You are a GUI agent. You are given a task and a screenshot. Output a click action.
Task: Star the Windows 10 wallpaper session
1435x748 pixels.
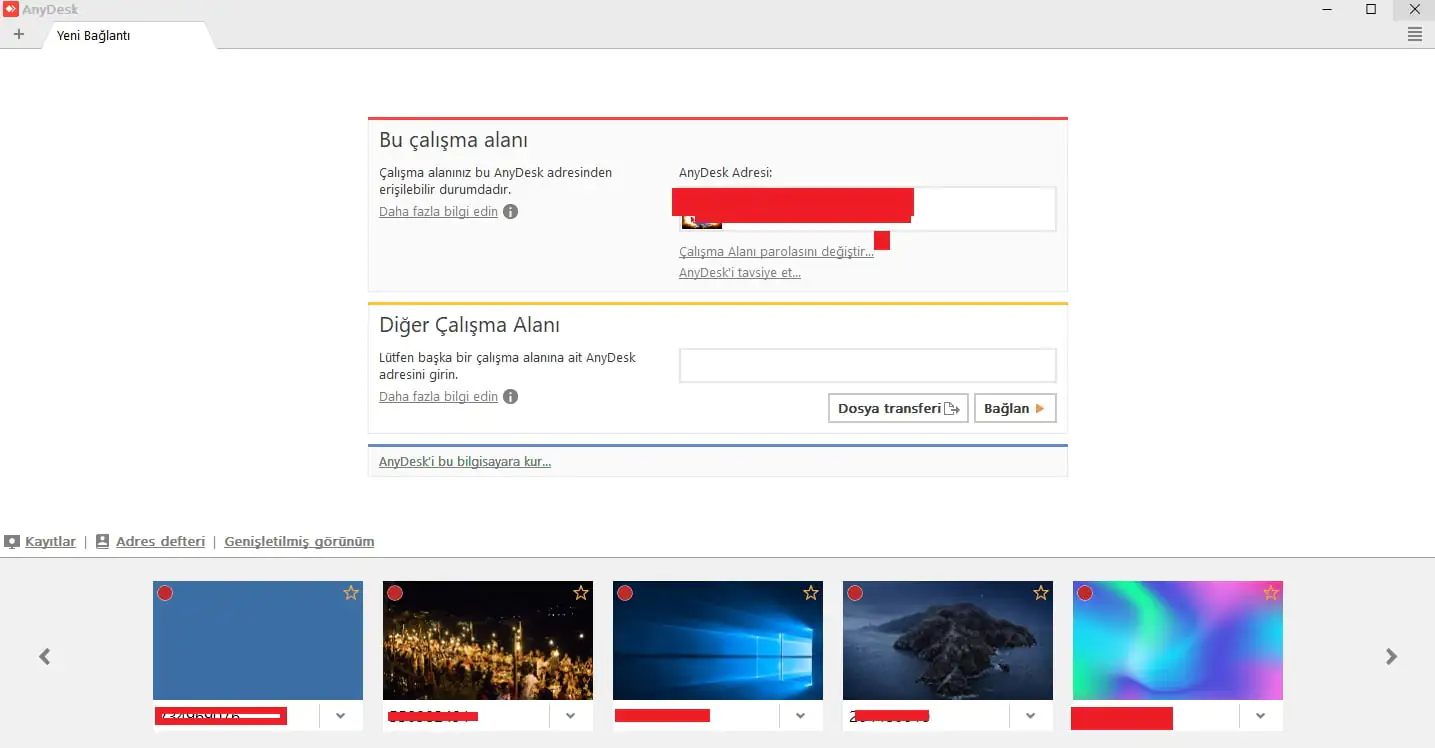tap(811, 593)
